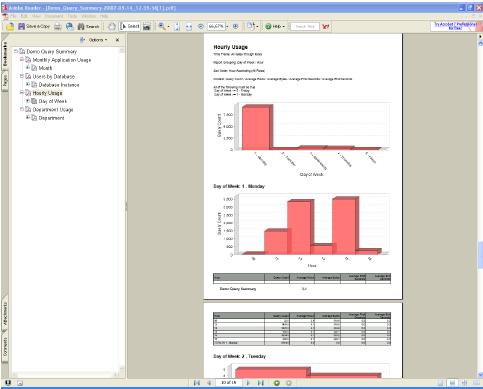Screen dimensions: 483x389
Task: Open the View menu
Action: coord(36,16)
